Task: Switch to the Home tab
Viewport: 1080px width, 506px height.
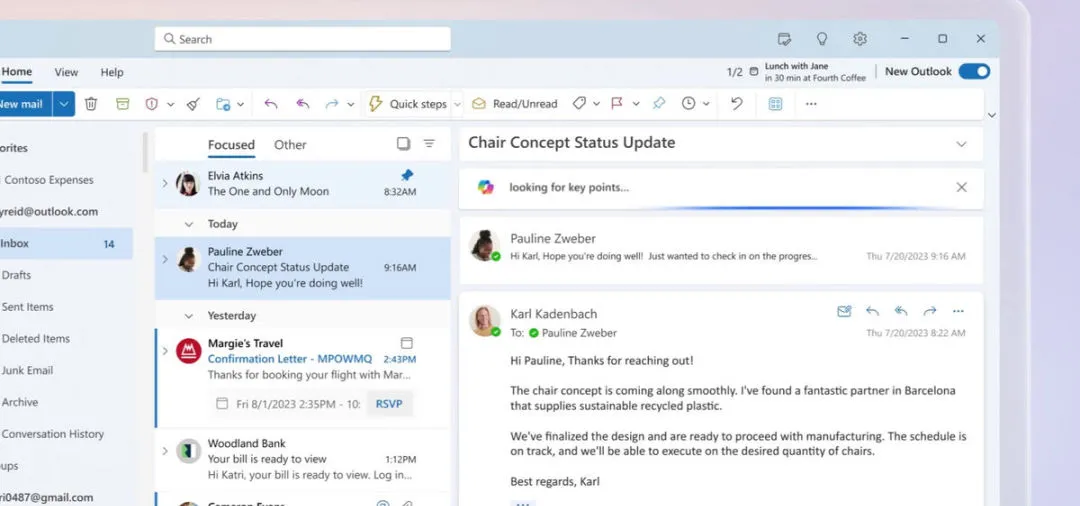Action: click(x=17, y=72)
